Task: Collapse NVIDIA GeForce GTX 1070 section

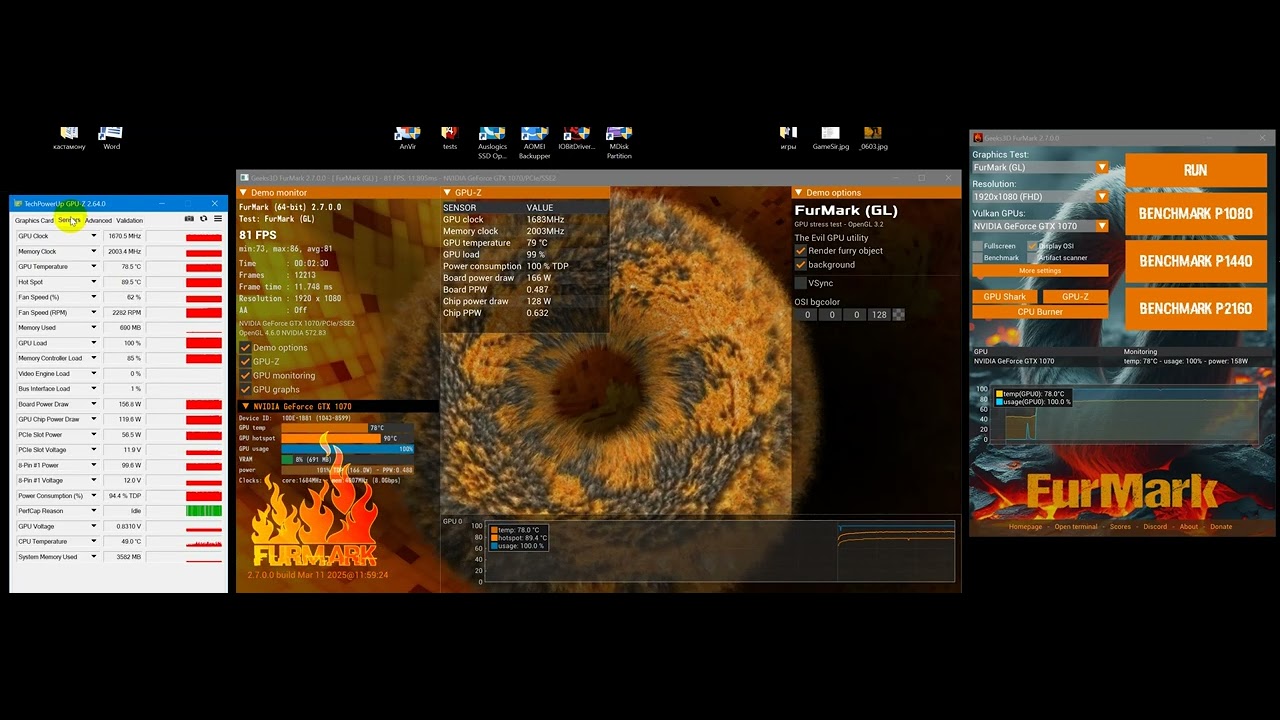Action: (x=246, y=407)
